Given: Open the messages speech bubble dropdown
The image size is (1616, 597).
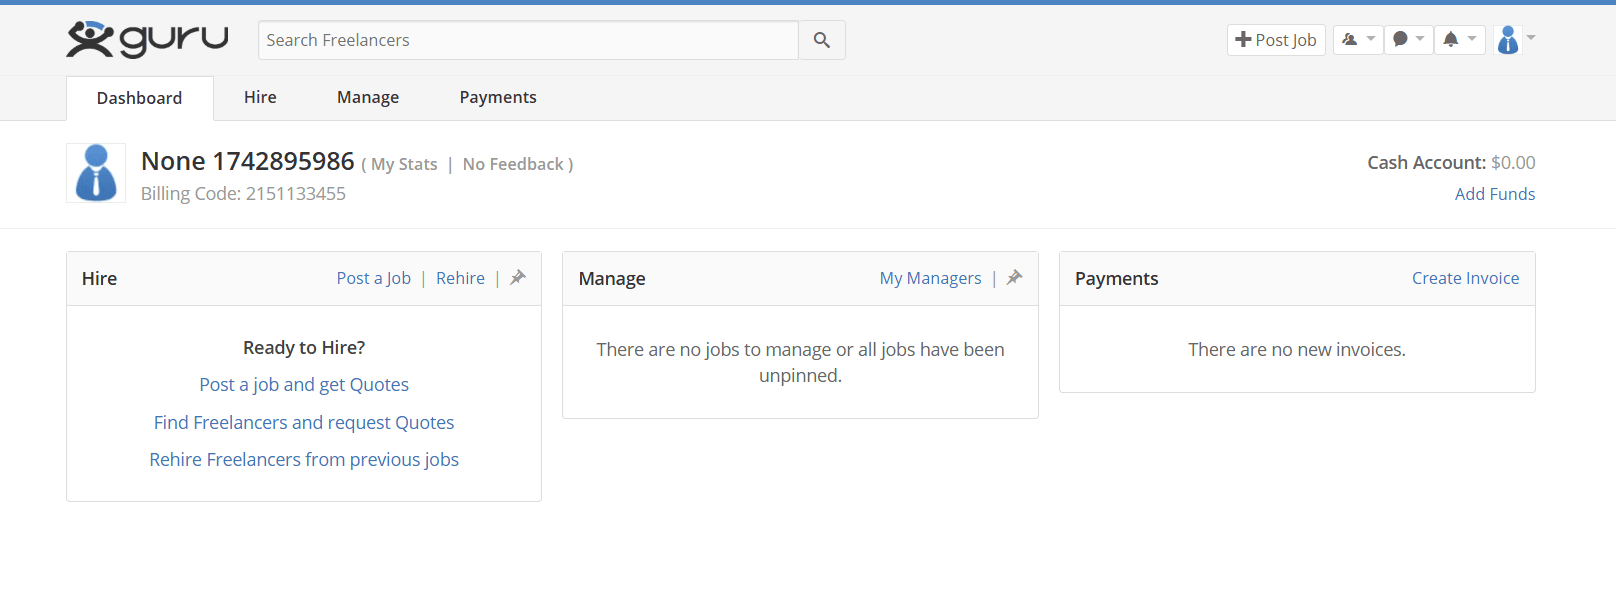Looking at the screenshot, I should pos(1409,39).
